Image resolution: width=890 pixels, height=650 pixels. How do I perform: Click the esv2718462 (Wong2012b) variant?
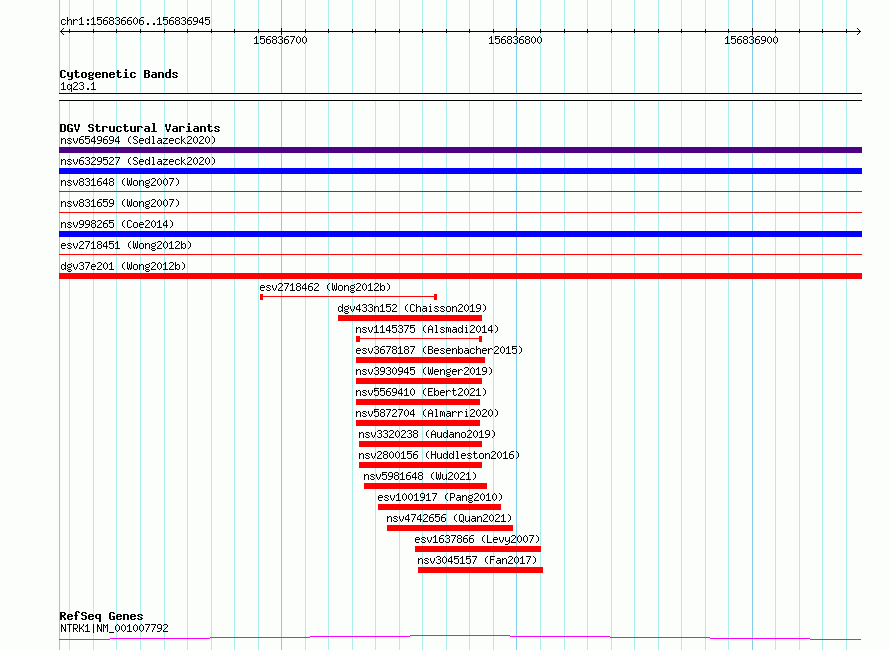[325, 287]
